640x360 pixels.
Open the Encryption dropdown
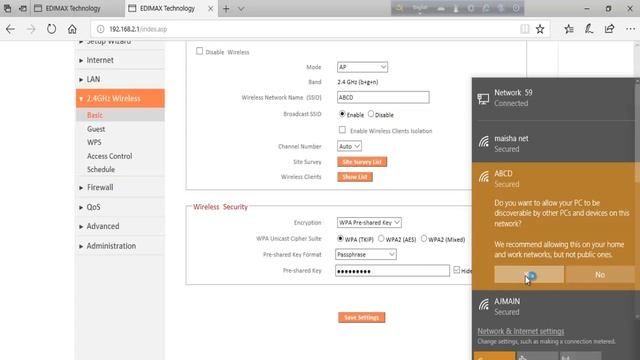(369, 222)
